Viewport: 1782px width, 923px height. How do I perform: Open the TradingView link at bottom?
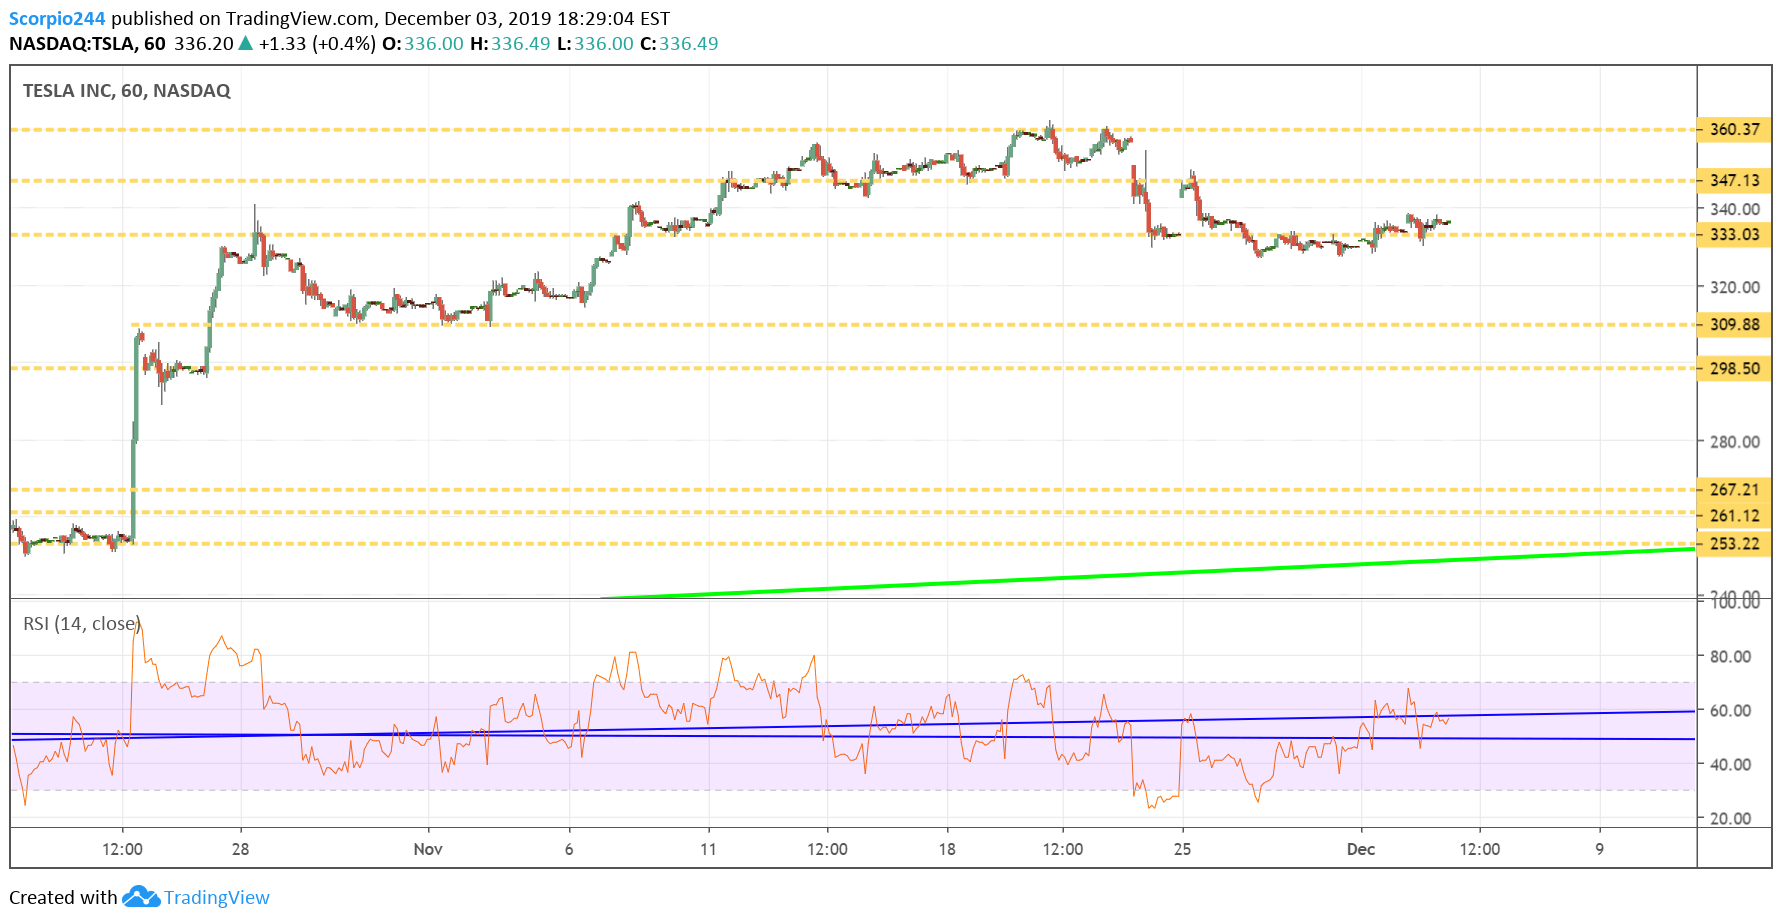[217, 897]
